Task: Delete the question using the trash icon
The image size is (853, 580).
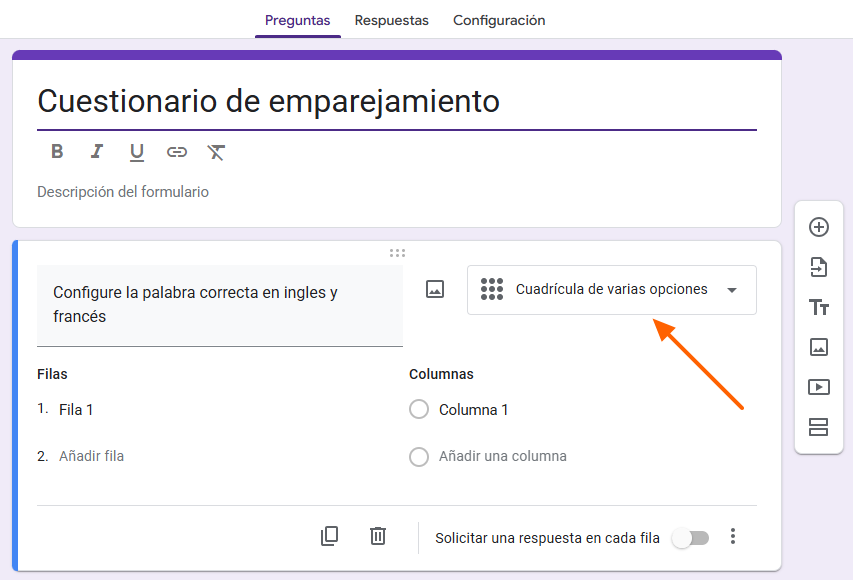Action: 377,536
